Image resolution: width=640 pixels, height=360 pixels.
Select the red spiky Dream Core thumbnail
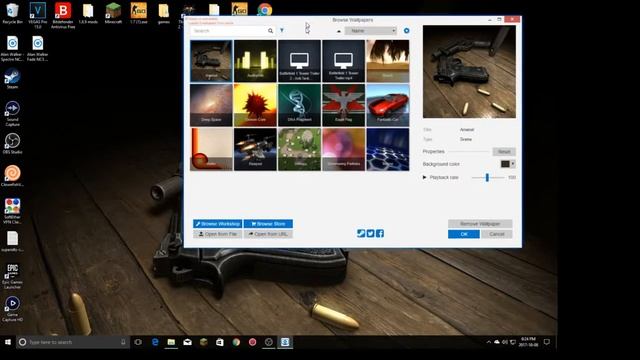coord(255,105)
